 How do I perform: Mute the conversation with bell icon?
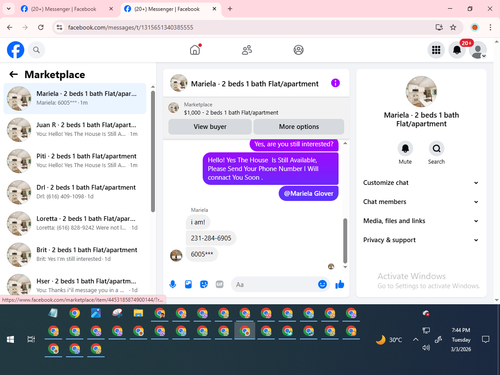(405, 148)
